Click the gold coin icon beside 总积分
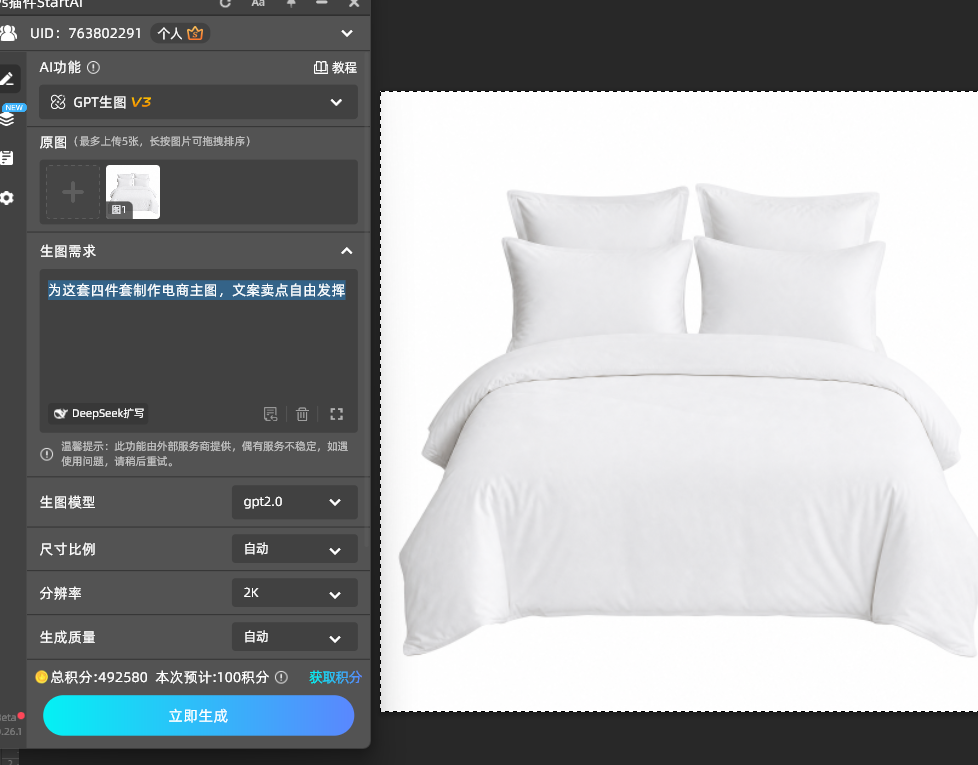Screen dimensions: 978x765 pyautogui.click(x=42, y=677)
